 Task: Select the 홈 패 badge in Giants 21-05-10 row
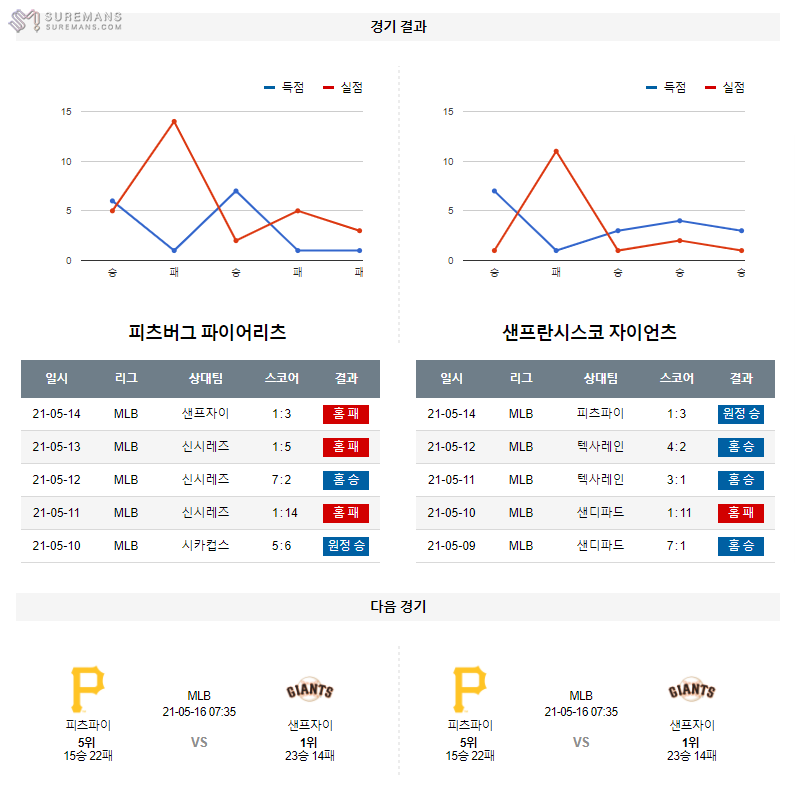click(x=740, y=513)
